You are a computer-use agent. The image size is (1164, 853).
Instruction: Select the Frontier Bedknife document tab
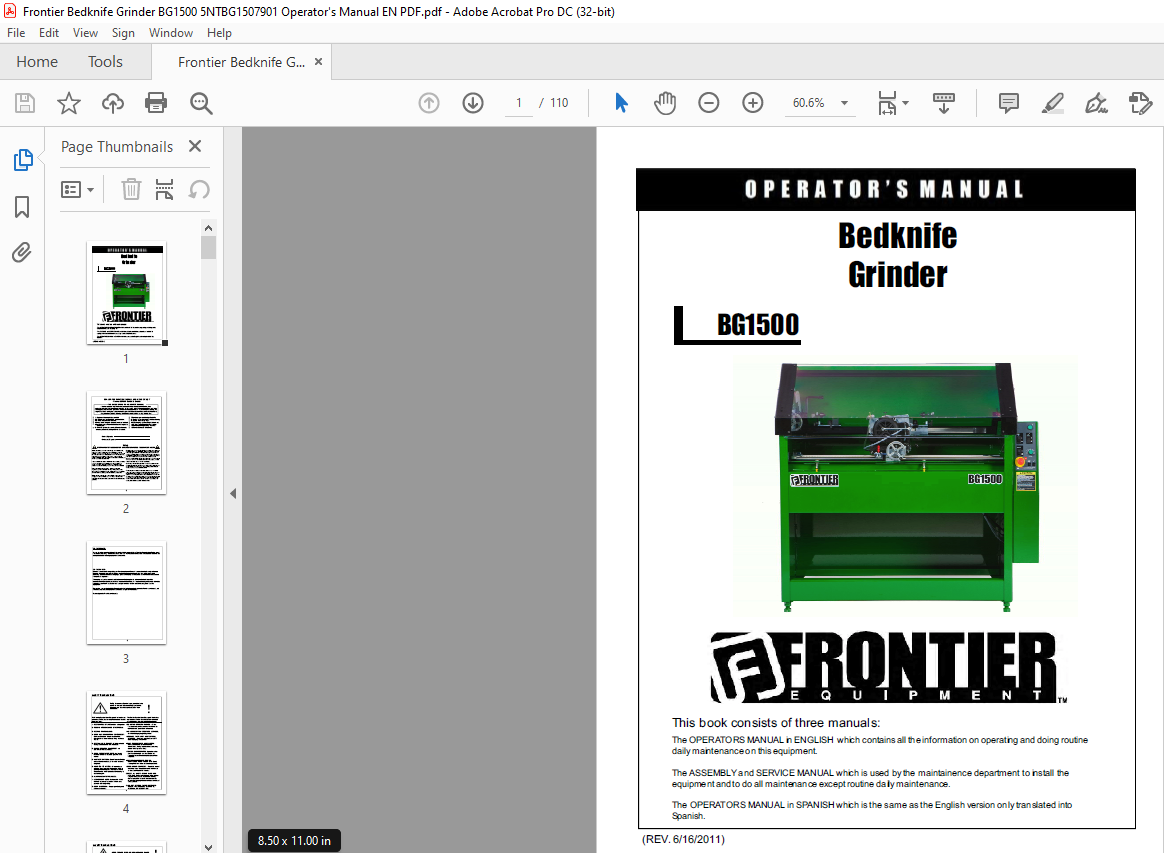tap(241, 62)
